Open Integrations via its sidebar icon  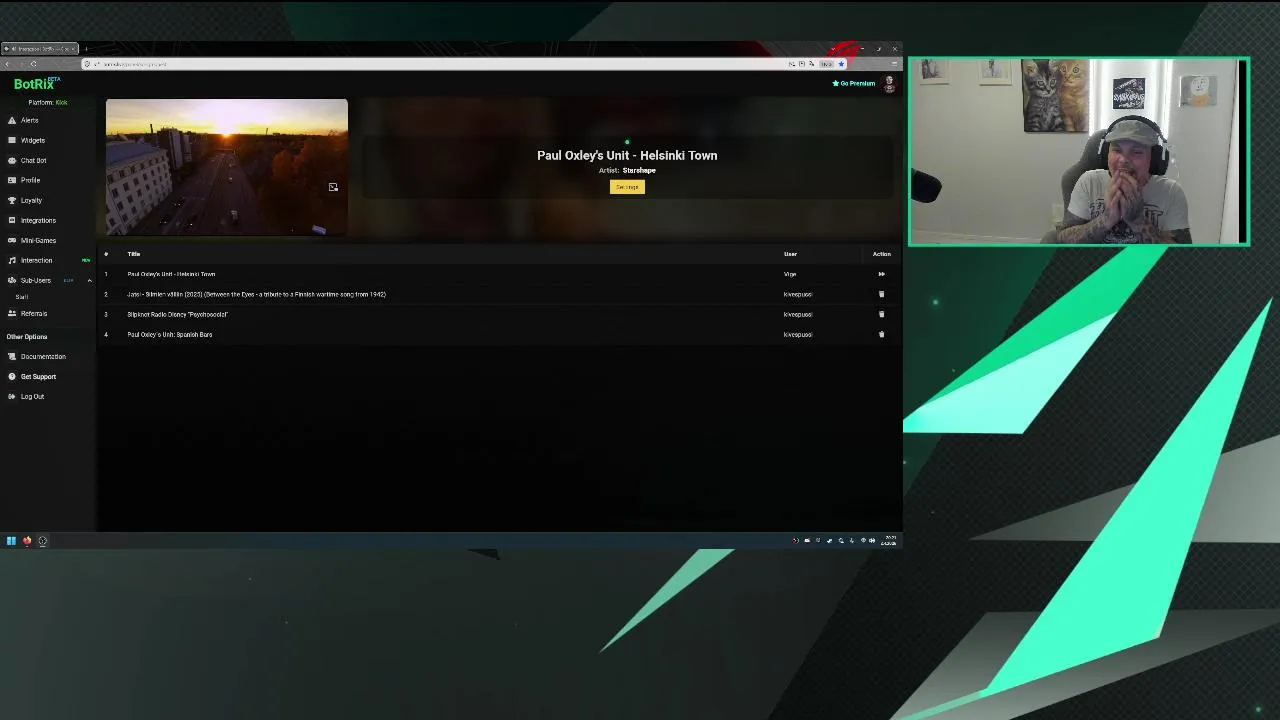click(x=12, y=220)
